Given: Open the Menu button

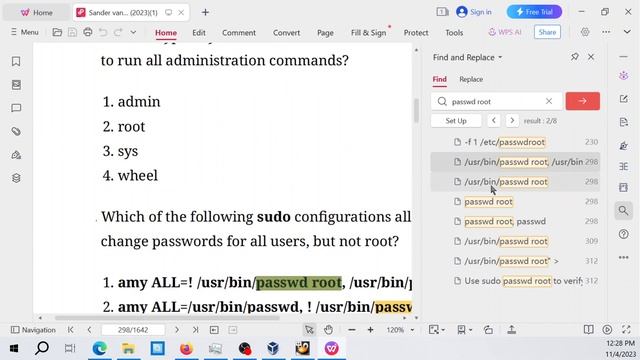Looking at the screenshot, I should tap(24, 32).
